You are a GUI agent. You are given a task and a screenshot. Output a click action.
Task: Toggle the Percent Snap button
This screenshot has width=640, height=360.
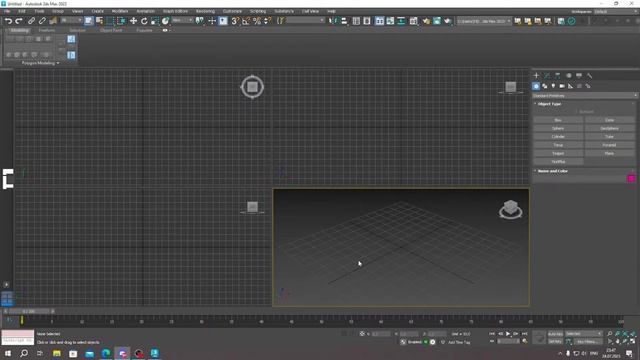click(257, 21)
